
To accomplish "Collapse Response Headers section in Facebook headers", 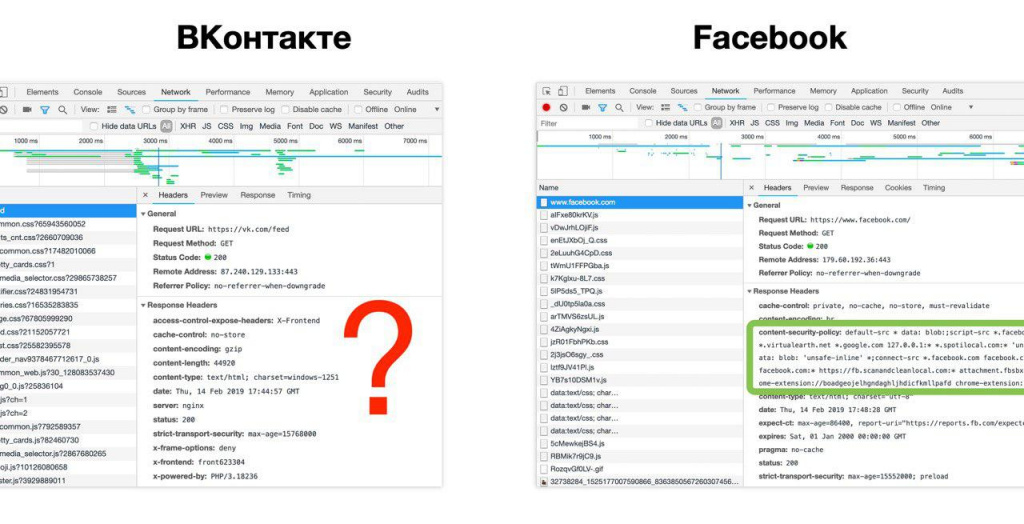I will (750, 291).
